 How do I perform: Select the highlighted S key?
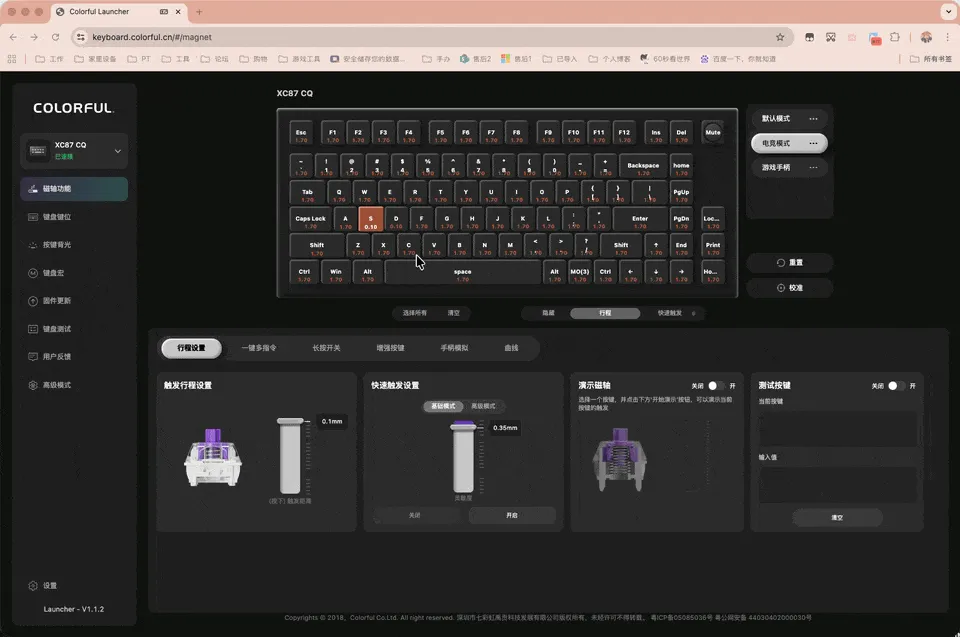coord(370,219)
